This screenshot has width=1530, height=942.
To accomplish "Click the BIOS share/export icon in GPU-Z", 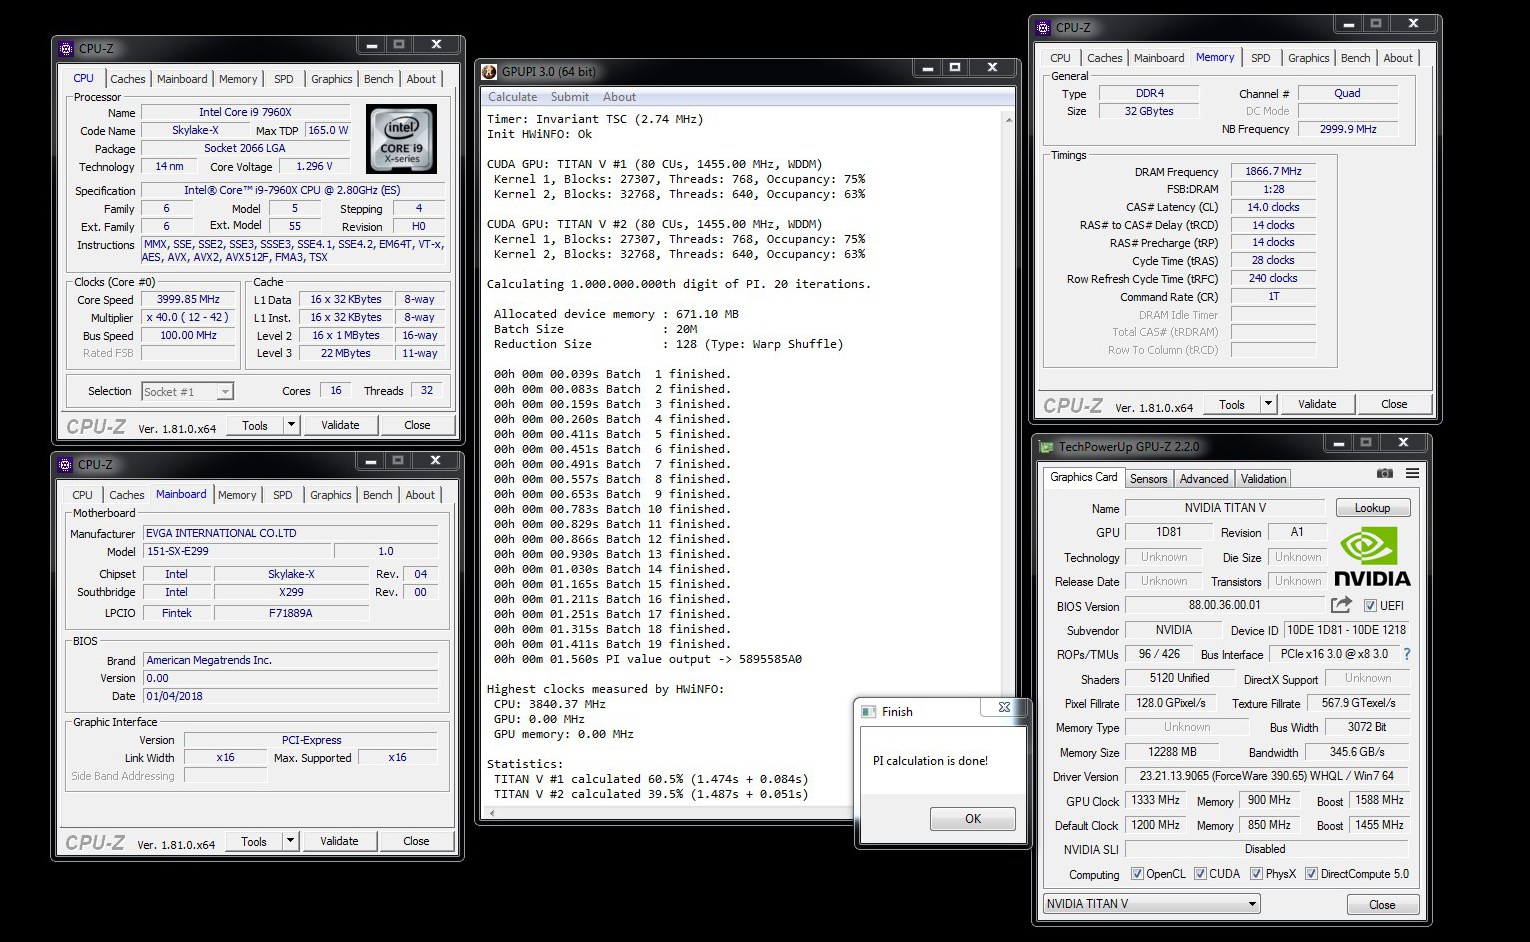I will [1341, 605].
